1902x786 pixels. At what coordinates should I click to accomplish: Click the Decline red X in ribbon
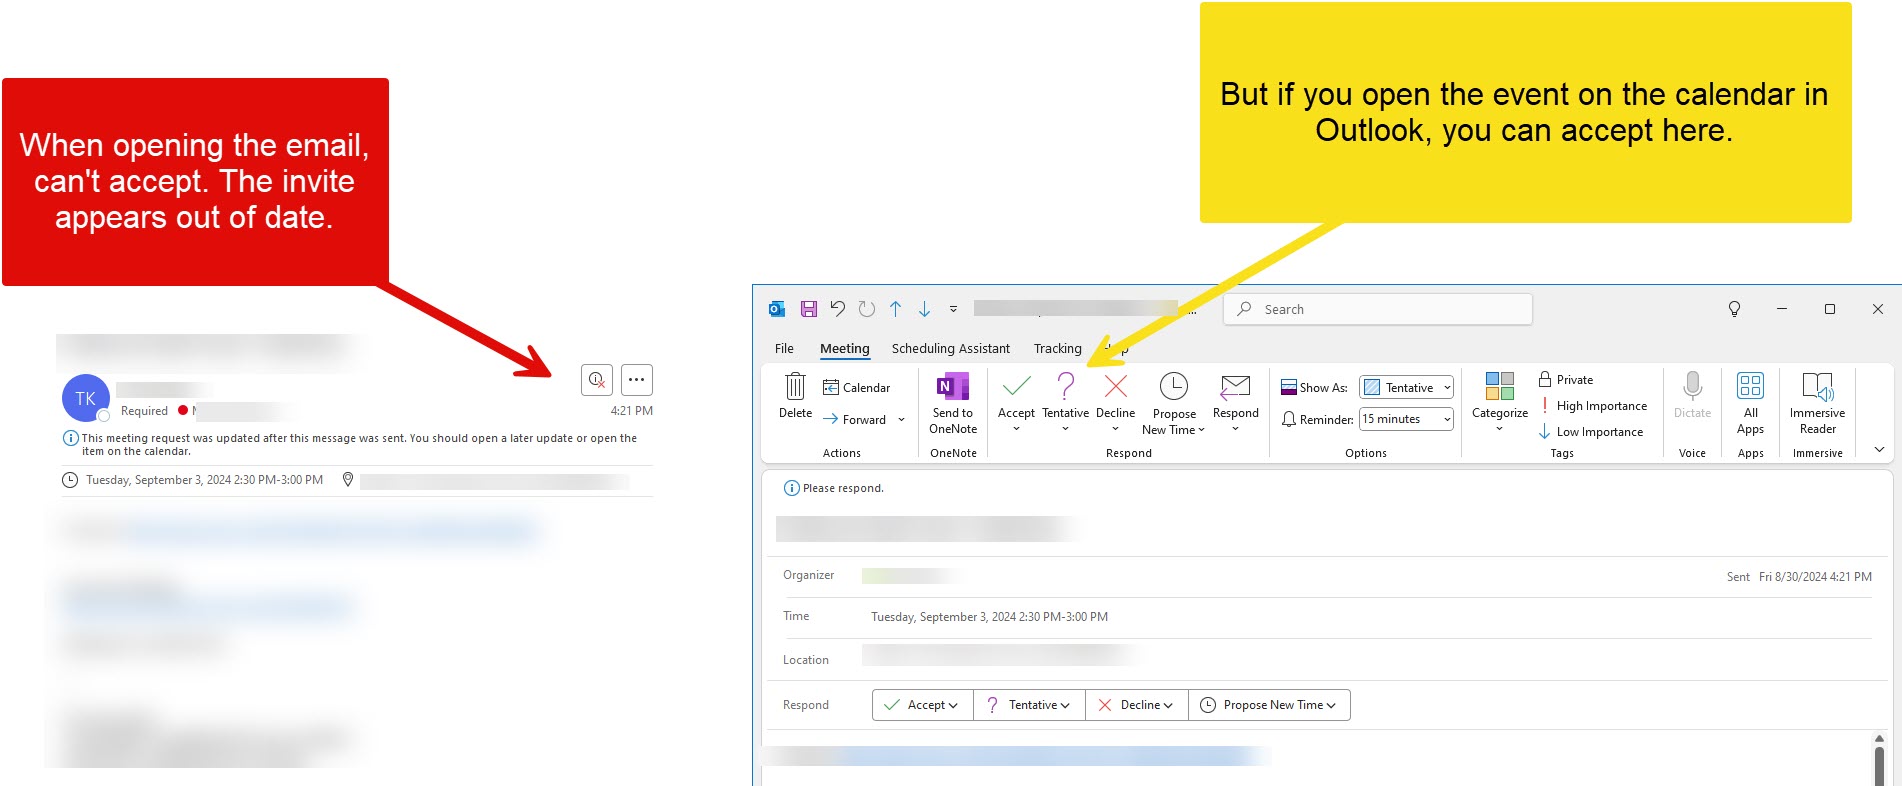click(1115, 386)
